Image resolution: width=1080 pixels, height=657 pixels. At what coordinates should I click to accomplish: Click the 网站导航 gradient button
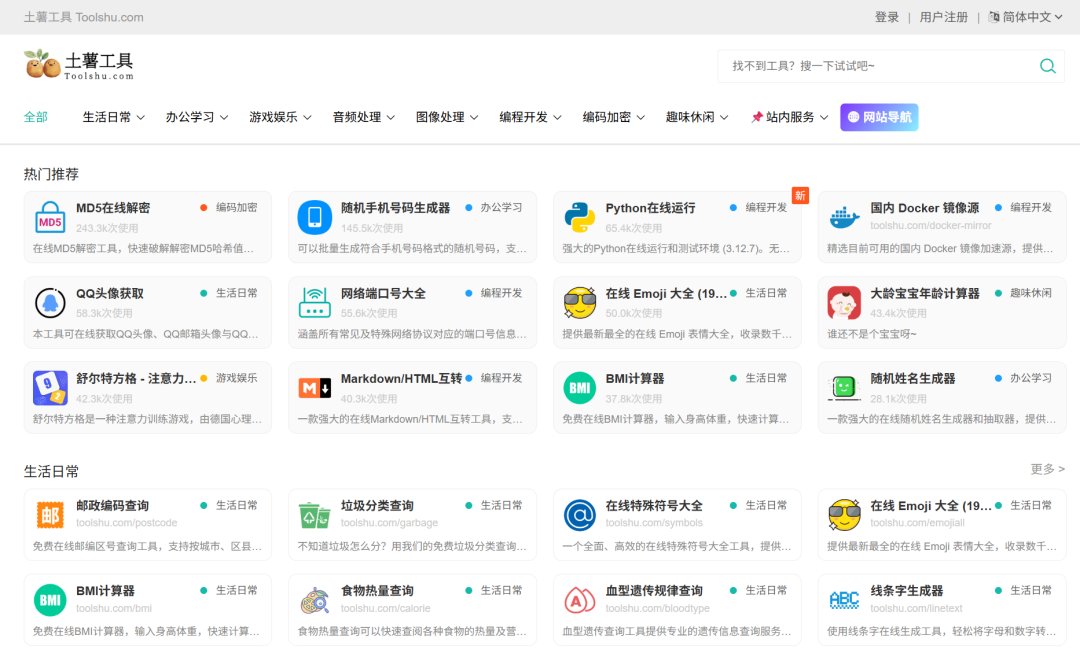[x=879, y=117]
